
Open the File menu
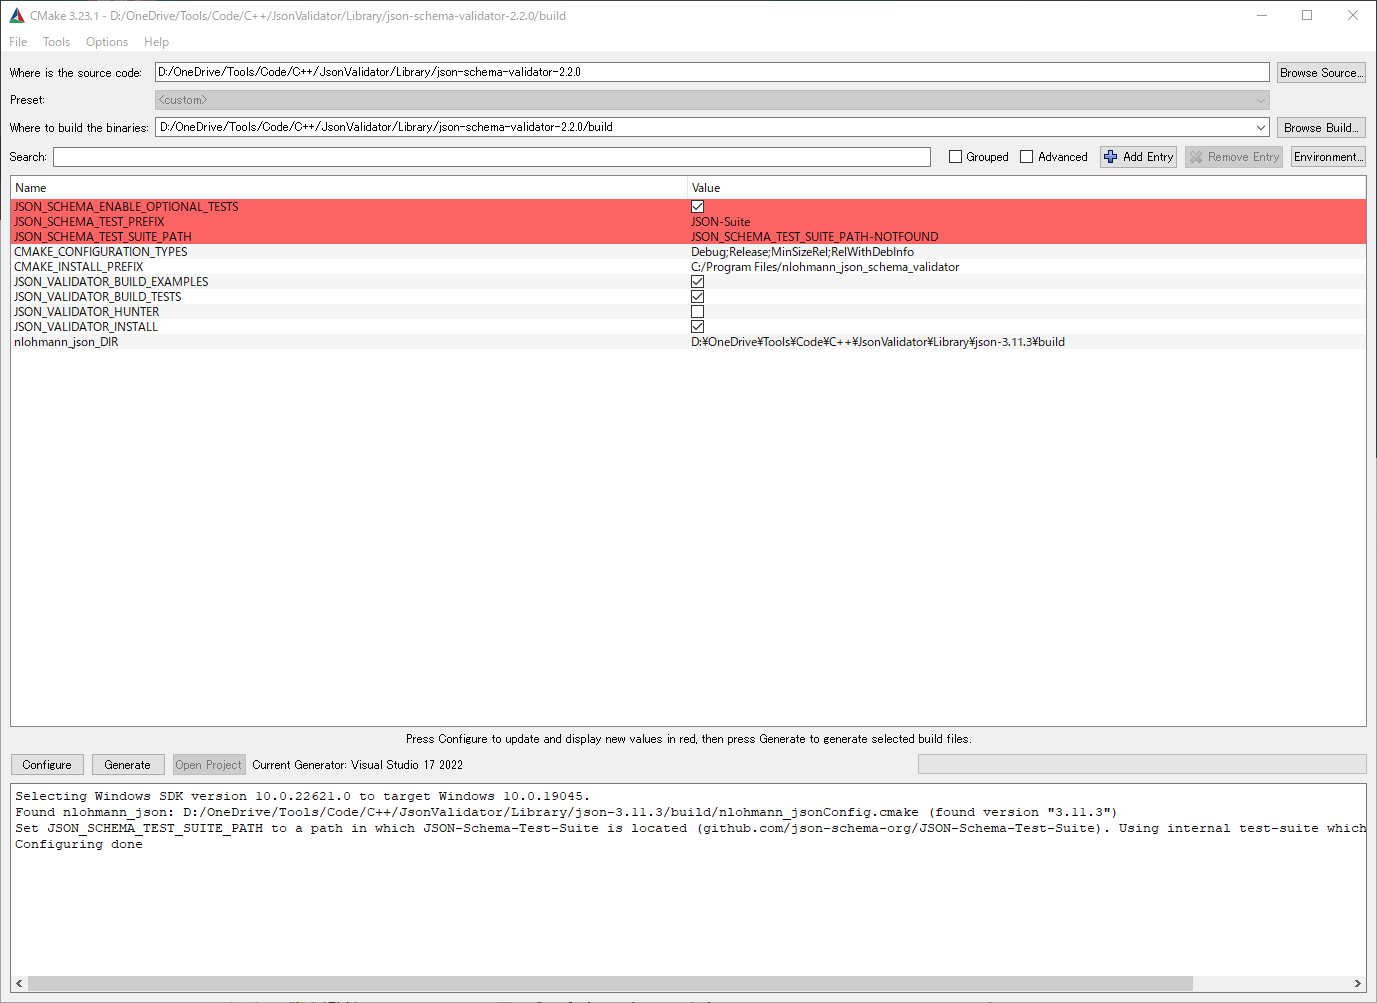(18, 42)
